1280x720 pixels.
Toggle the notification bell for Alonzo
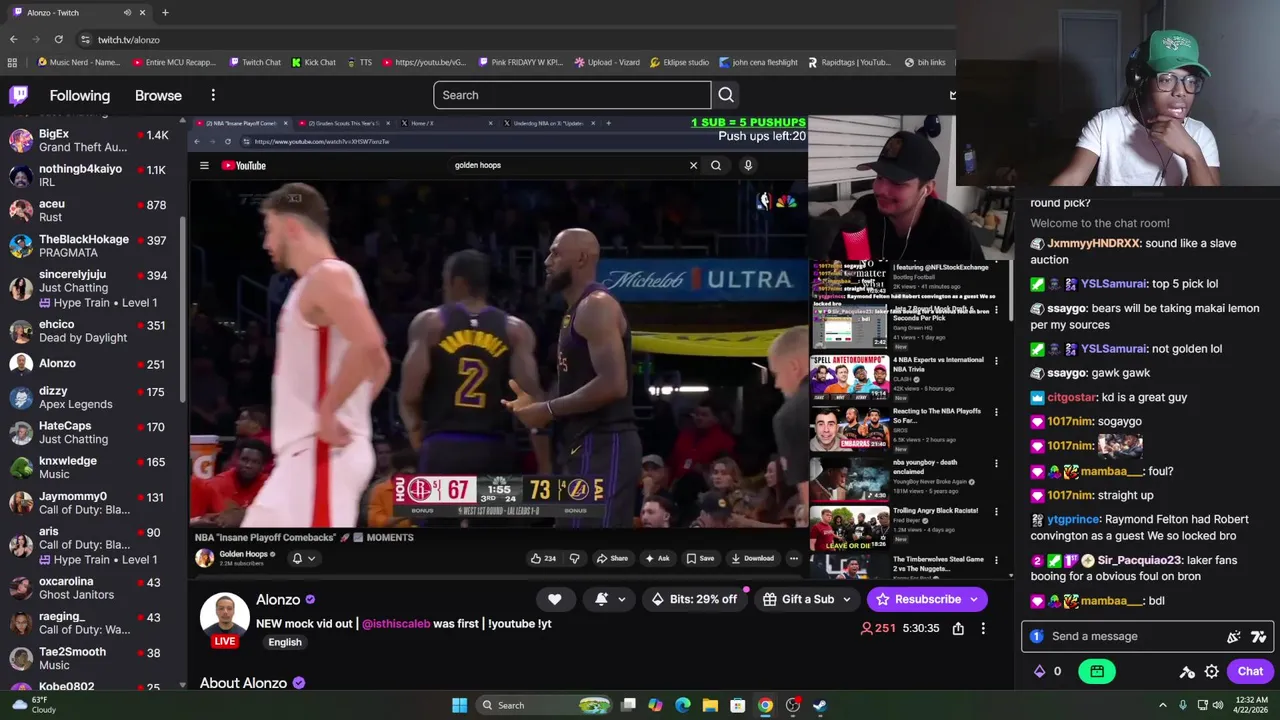click(601, 599)
